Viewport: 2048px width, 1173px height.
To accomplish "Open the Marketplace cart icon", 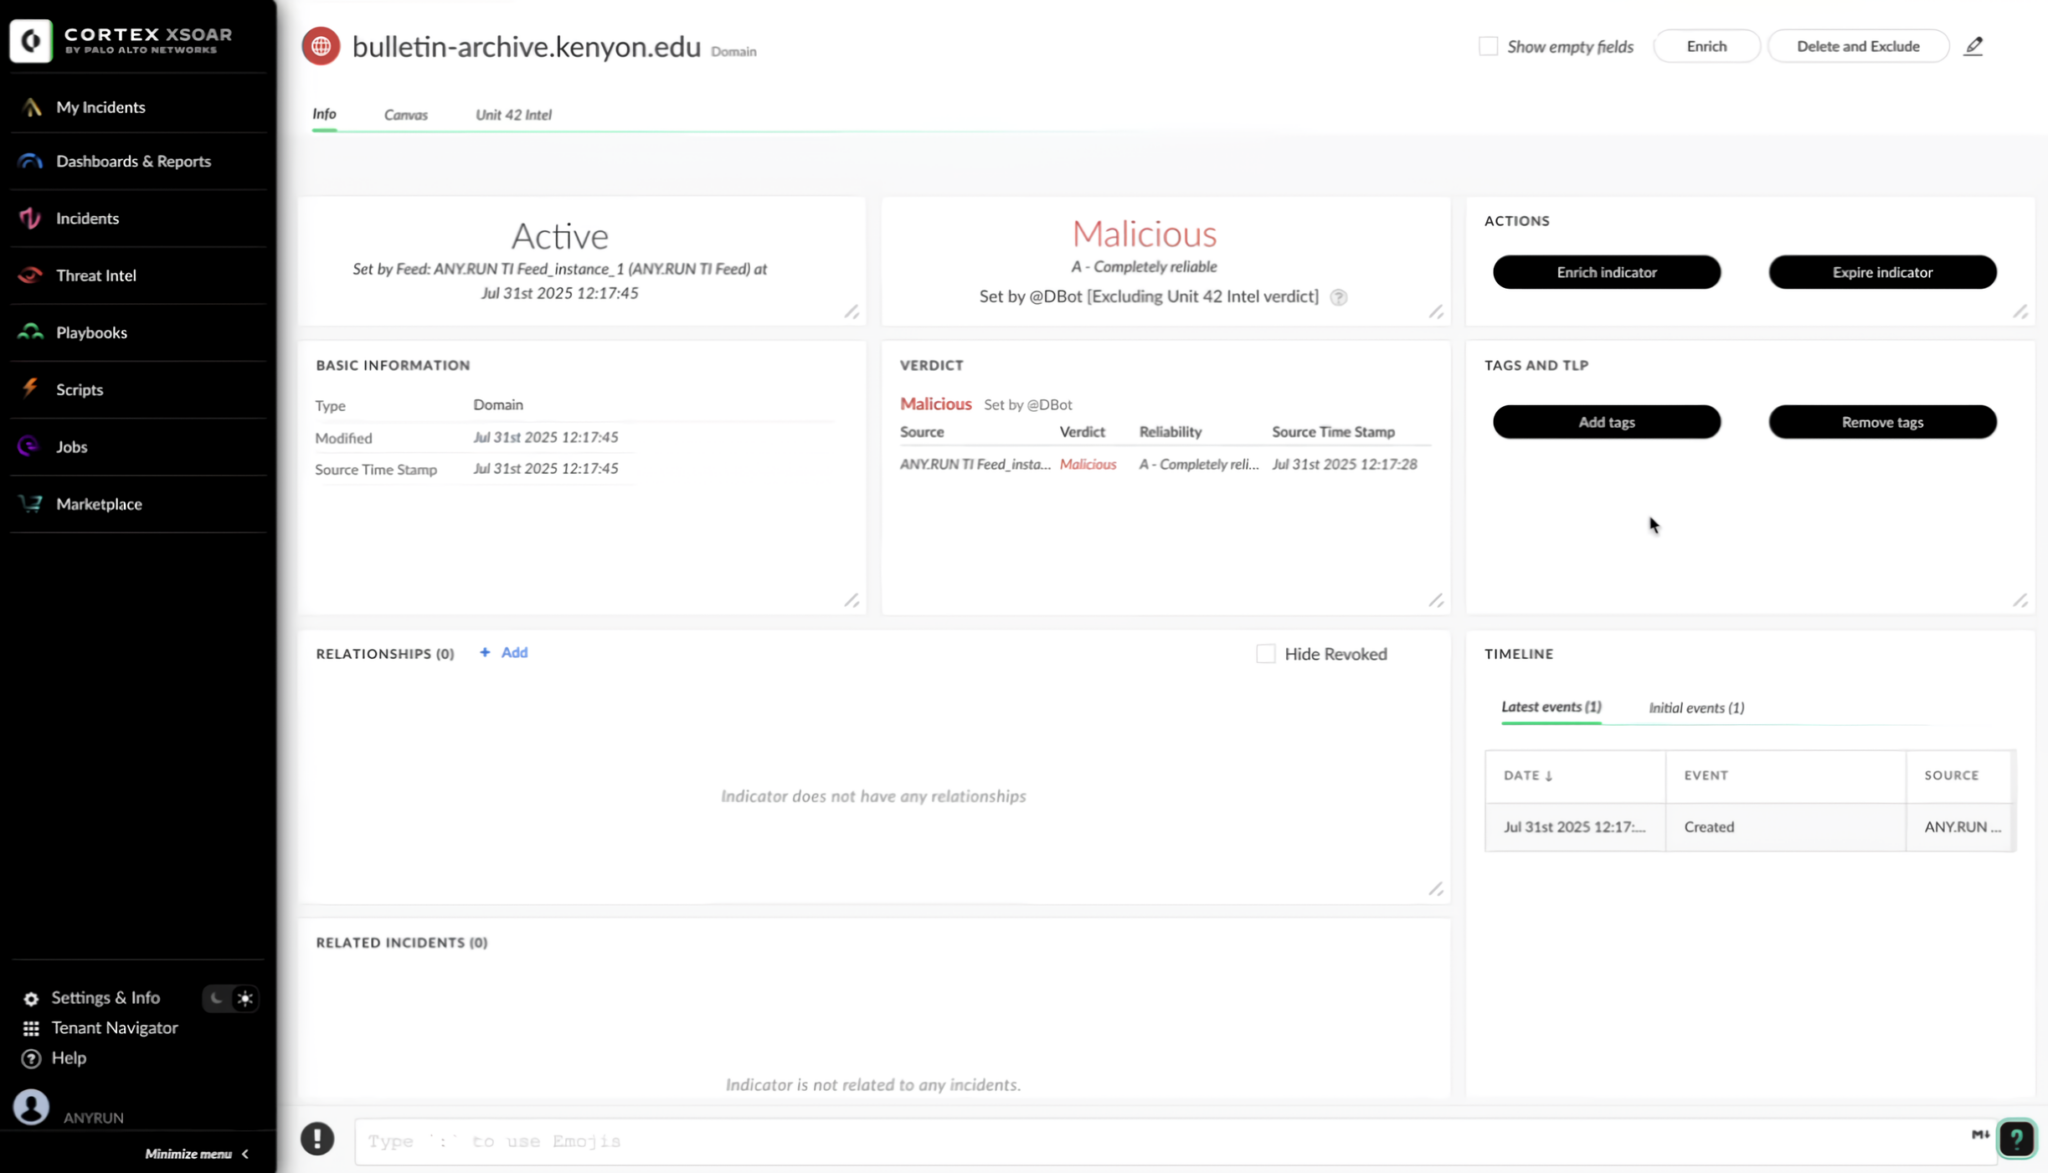I will tap(30, 504).
